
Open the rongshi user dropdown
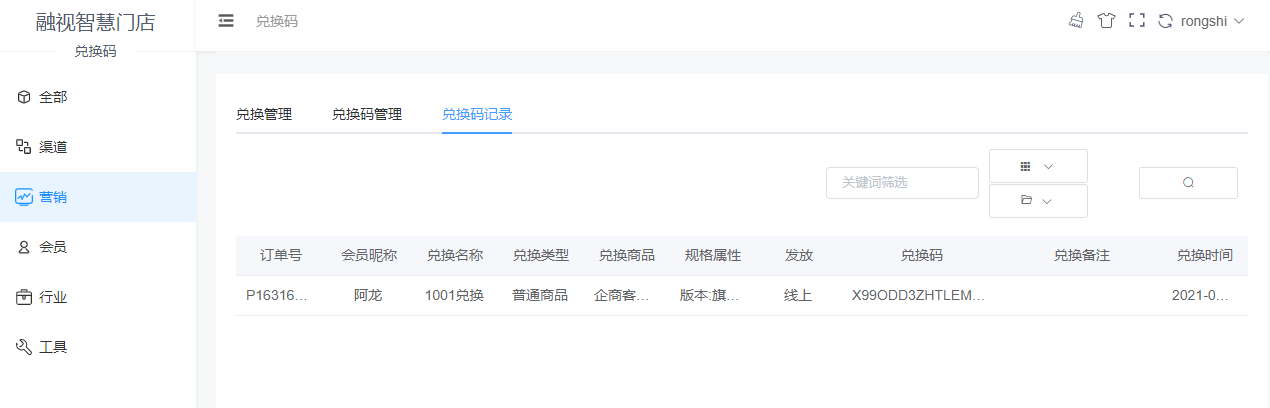[1213, 20]
